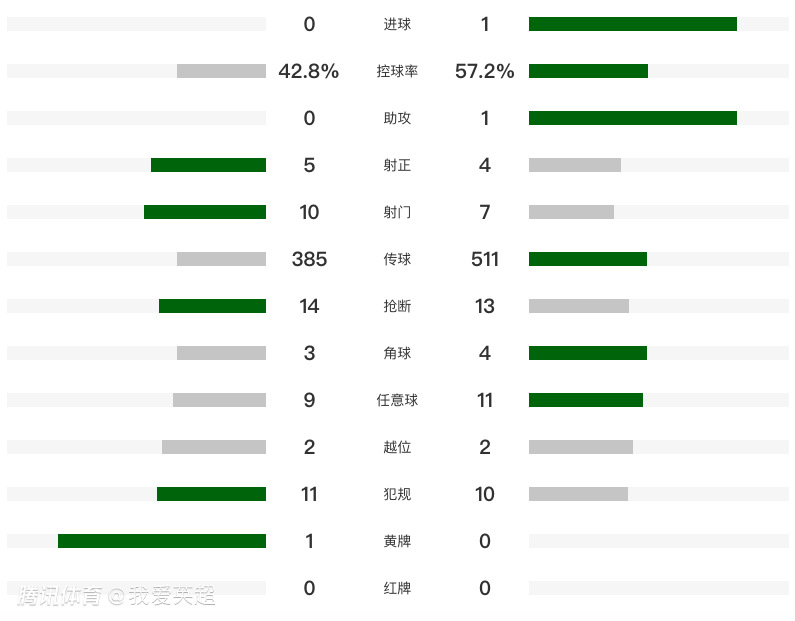
Task: Click the left green bar for 抢断
Action: (212, 306)
